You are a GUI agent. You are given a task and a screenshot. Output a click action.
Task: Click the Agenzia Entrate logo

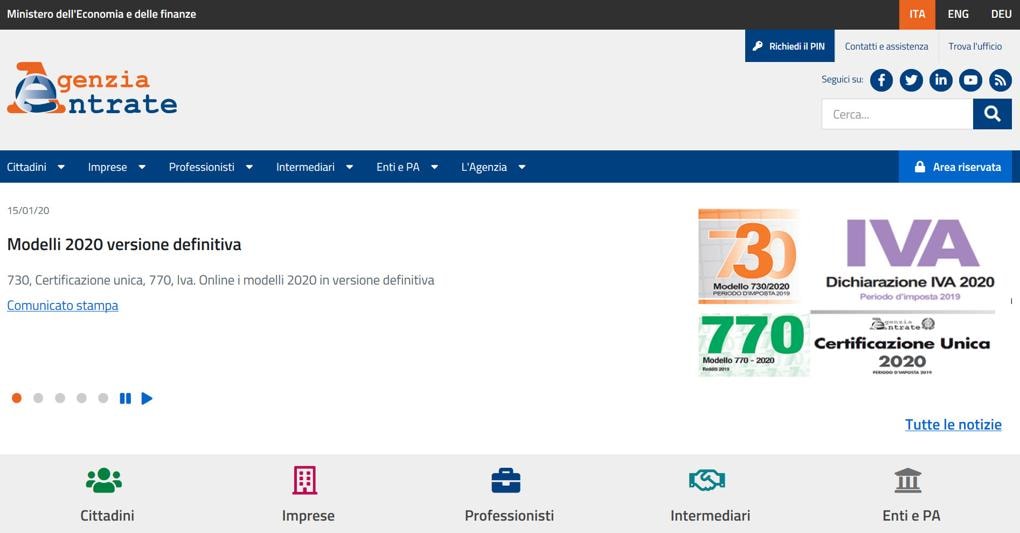(92, 89)
